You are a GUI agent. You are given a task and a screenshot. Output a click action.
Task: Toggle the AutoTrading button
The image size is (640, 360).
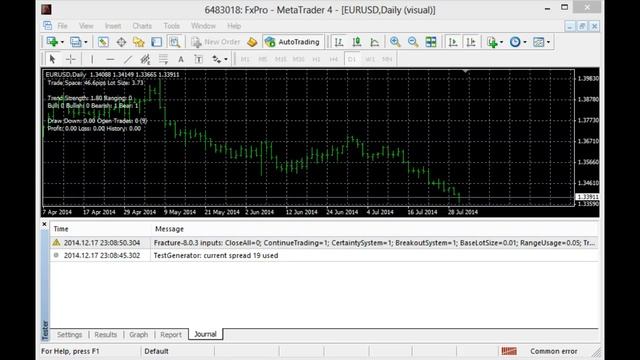tap(292, 42)
